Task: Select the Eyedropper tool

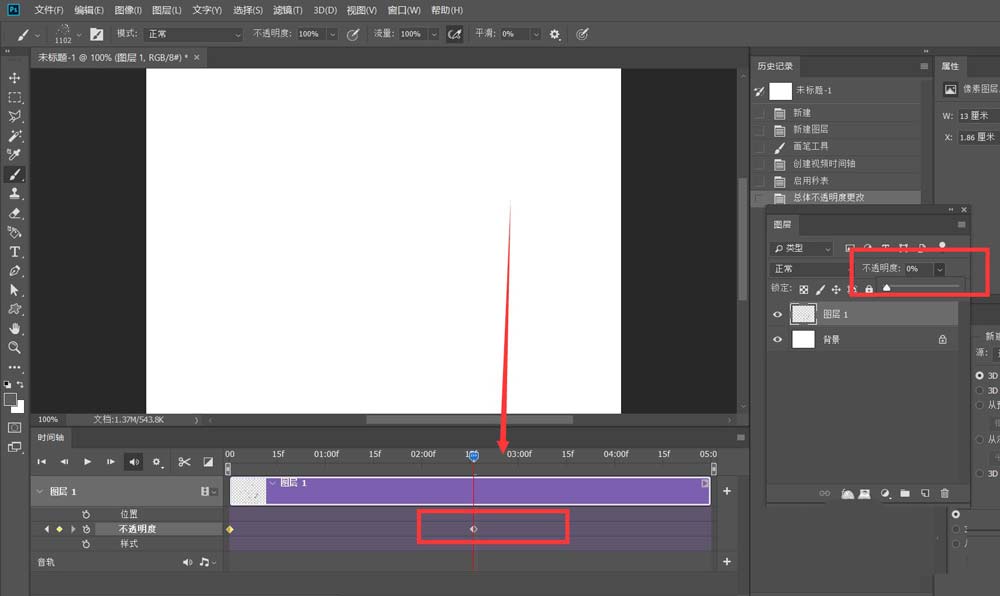Action: pyautogui.click(x=14, y=155)
